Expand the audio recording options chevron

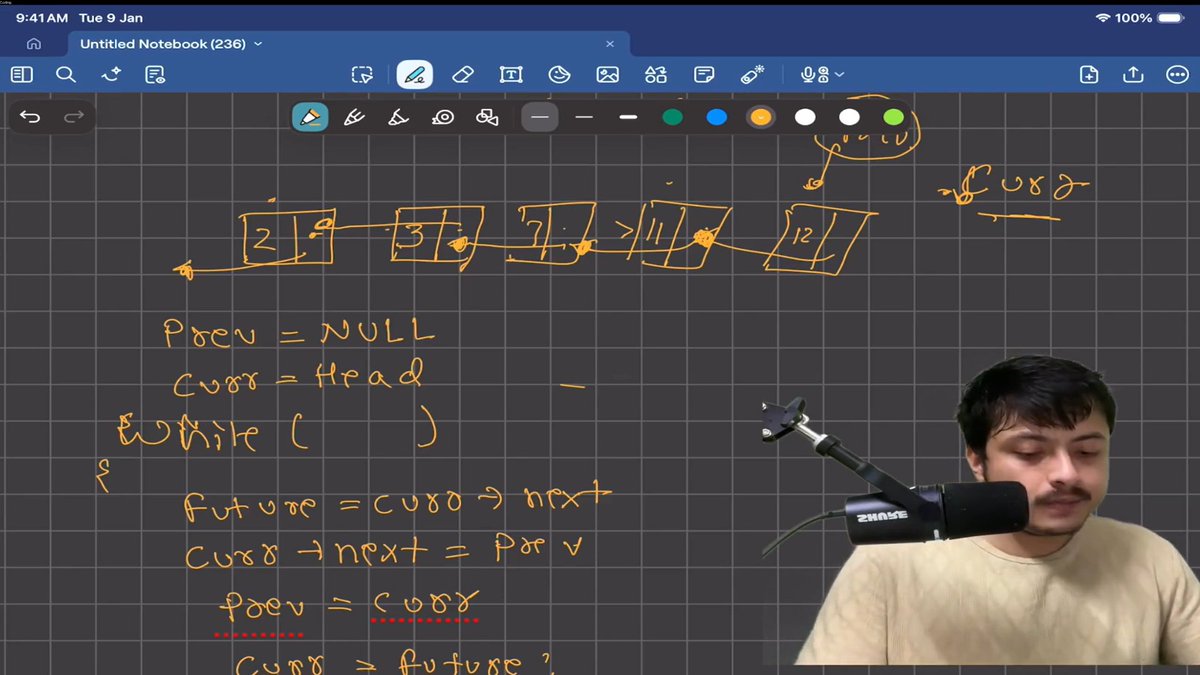coord(839,75)
